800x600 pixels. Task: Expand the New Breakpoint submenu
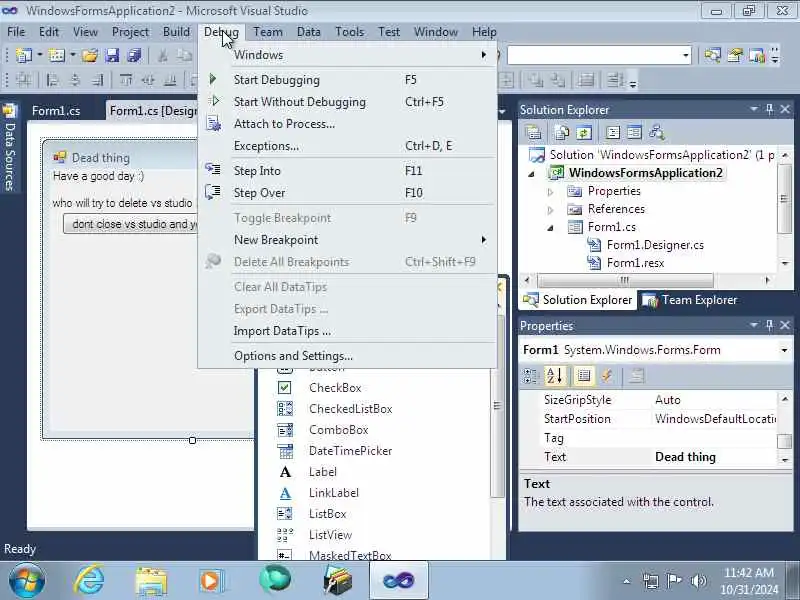coord(347,240)
